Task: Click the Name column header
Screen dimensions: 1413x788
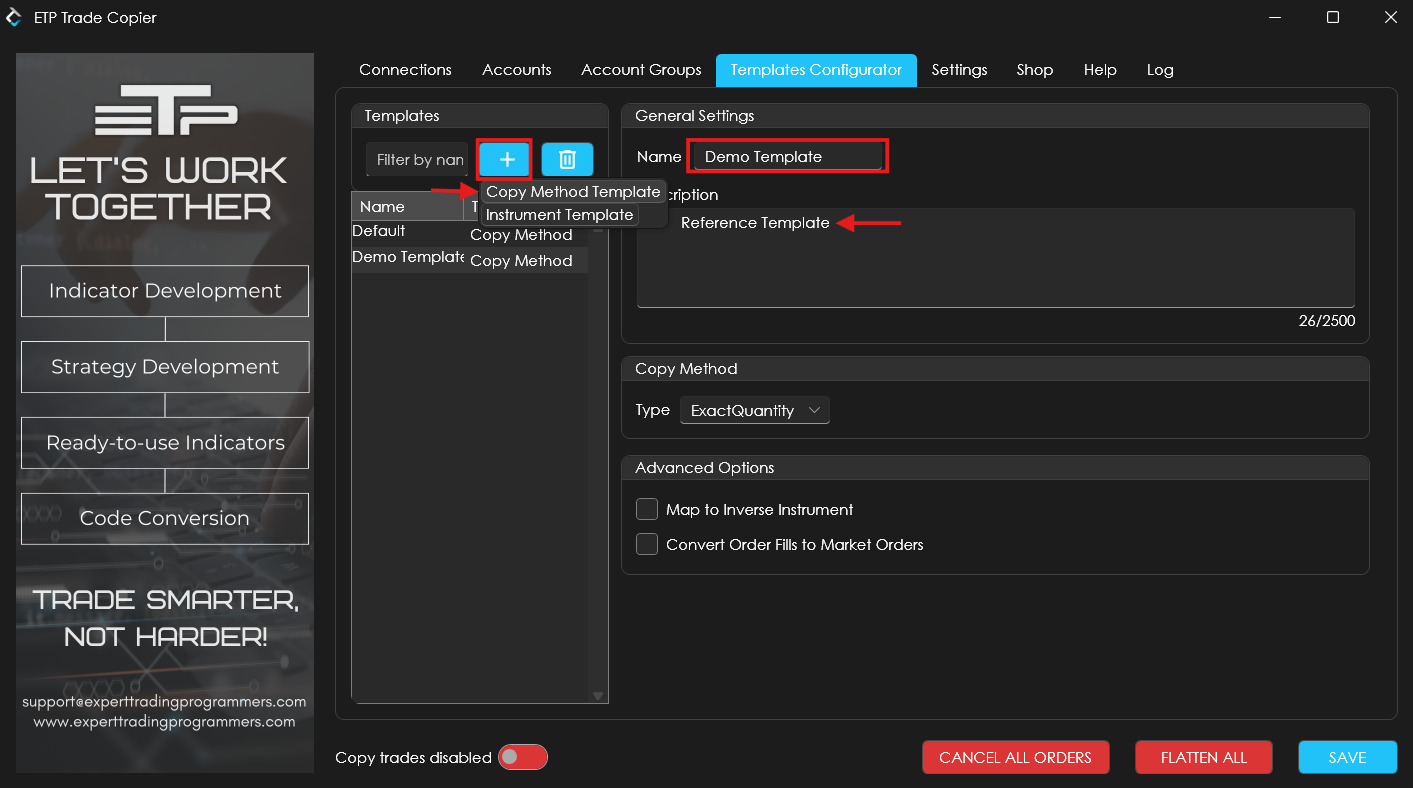Action: (408, 206)
